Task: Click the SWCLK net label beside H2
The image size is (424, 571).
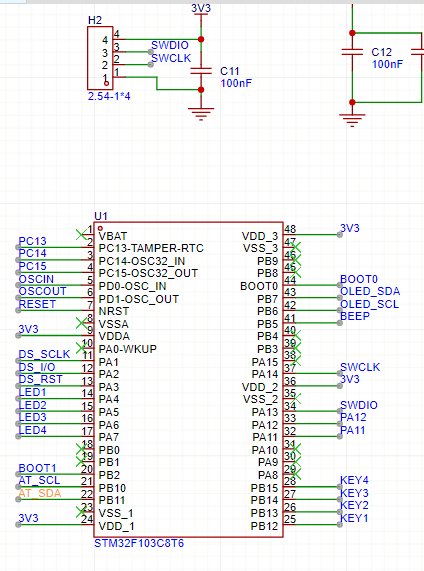Action: point(171,58)
